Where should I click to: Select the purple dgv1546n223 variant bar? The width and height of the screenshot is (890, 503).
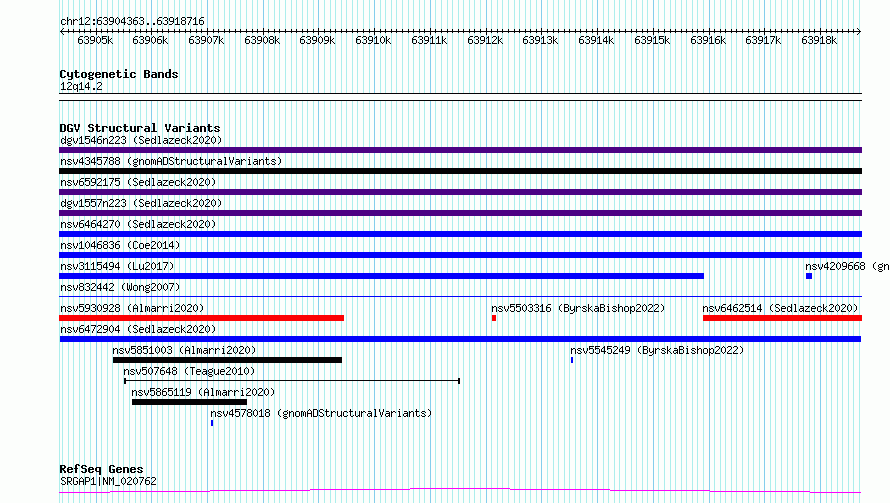(460, 150)
